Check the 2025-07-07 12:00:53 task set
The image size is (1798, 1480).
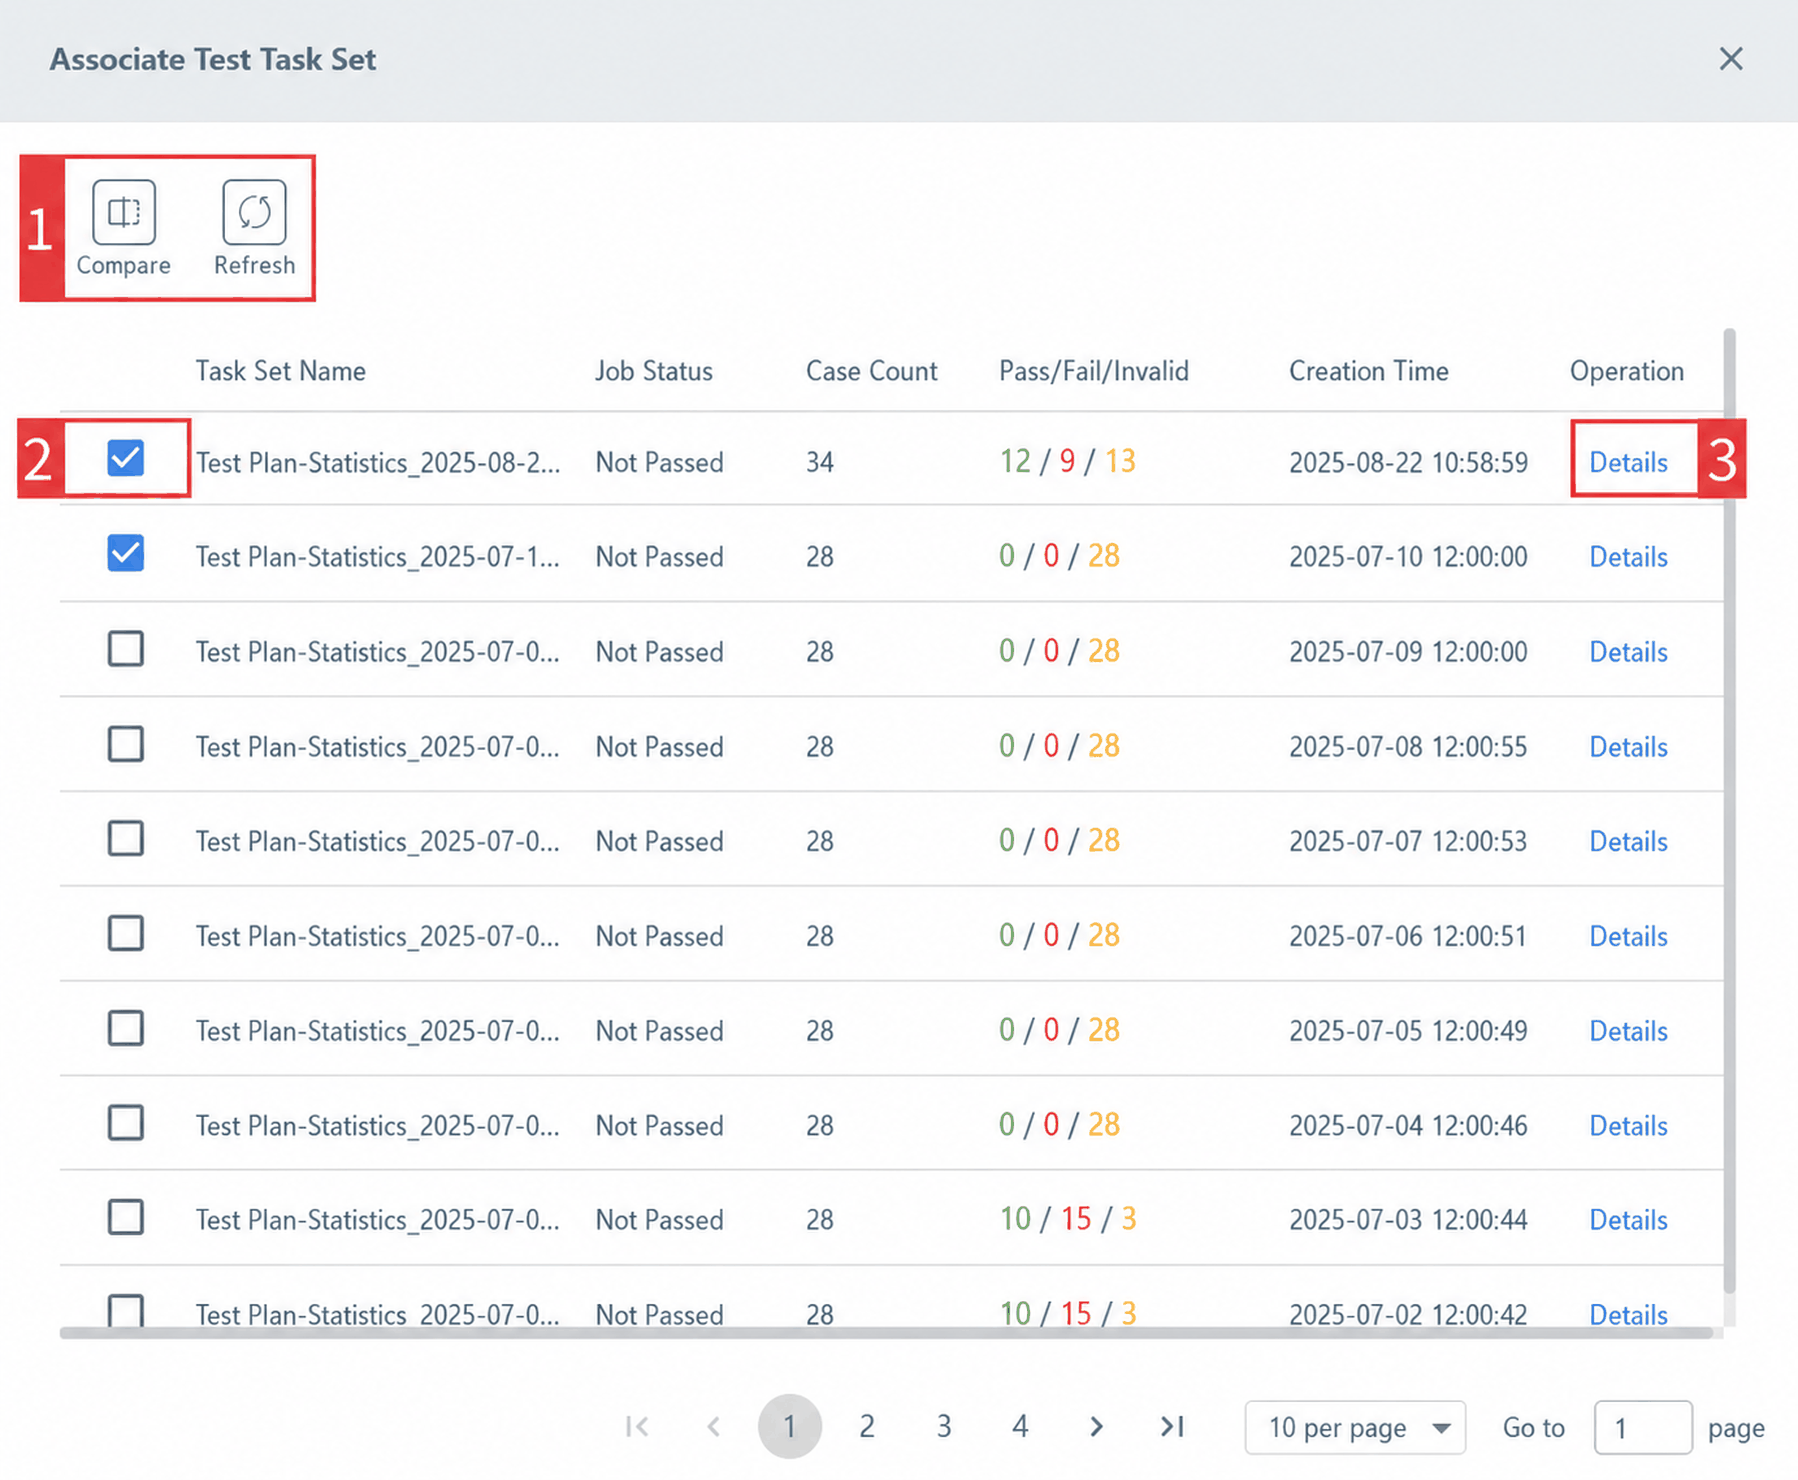click(126, 838)
